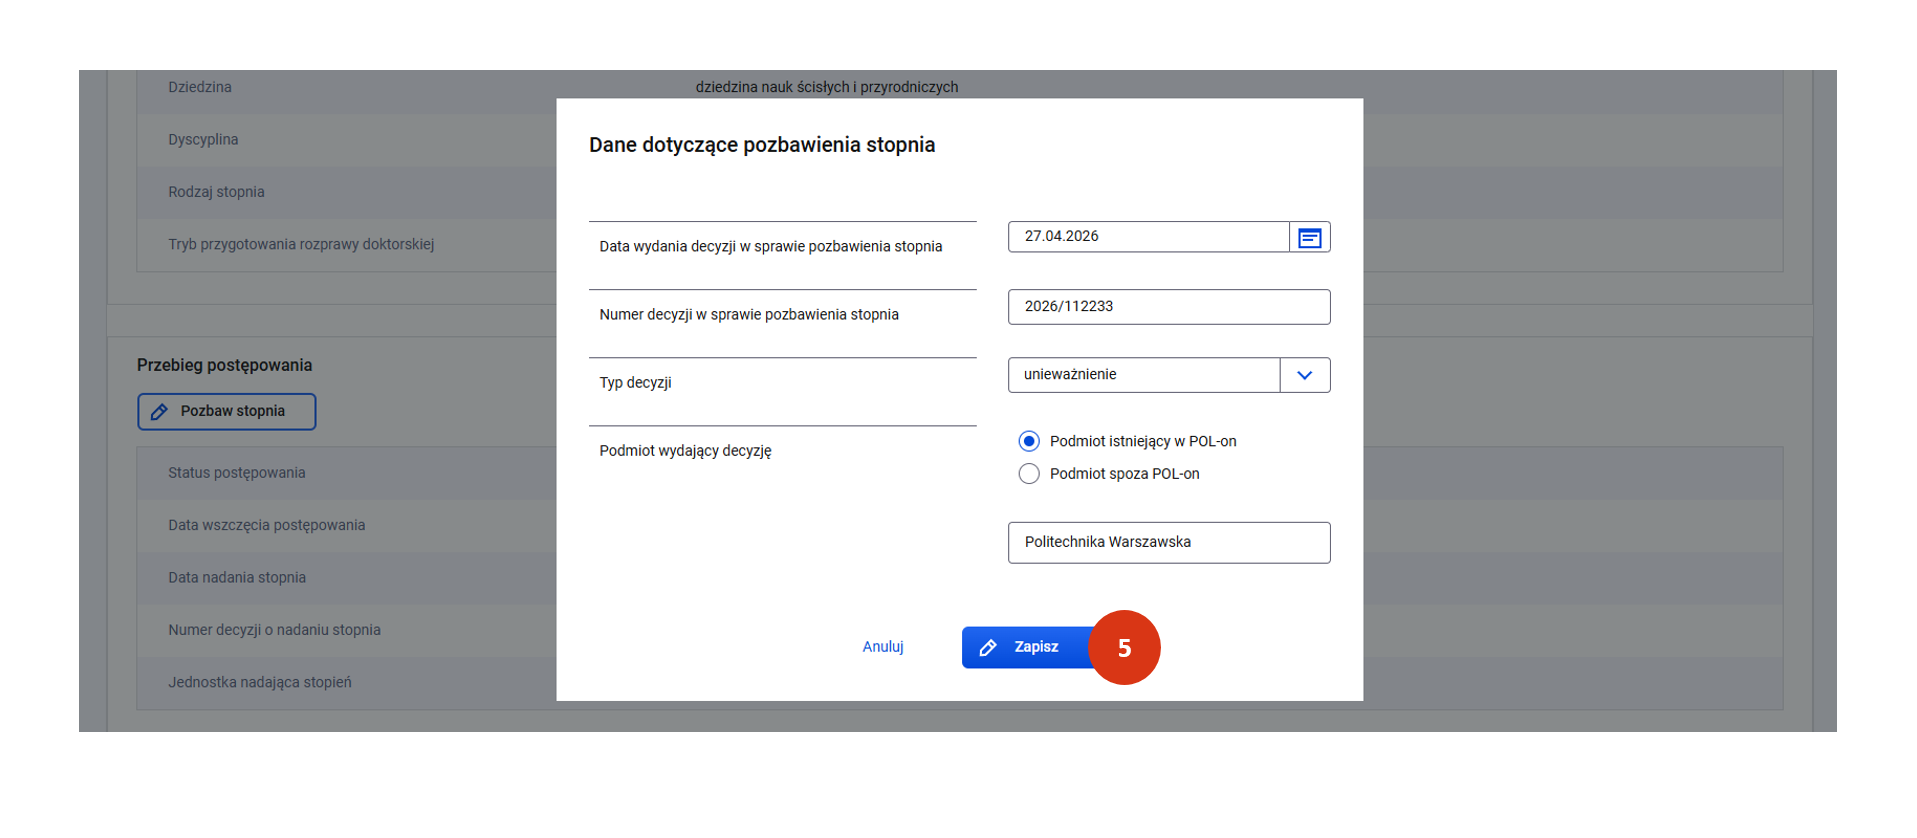Select Podmiot istniejący w POL-on radio
The image size is (1917, 838).
pyautogui.click(x=1028, y=441)
